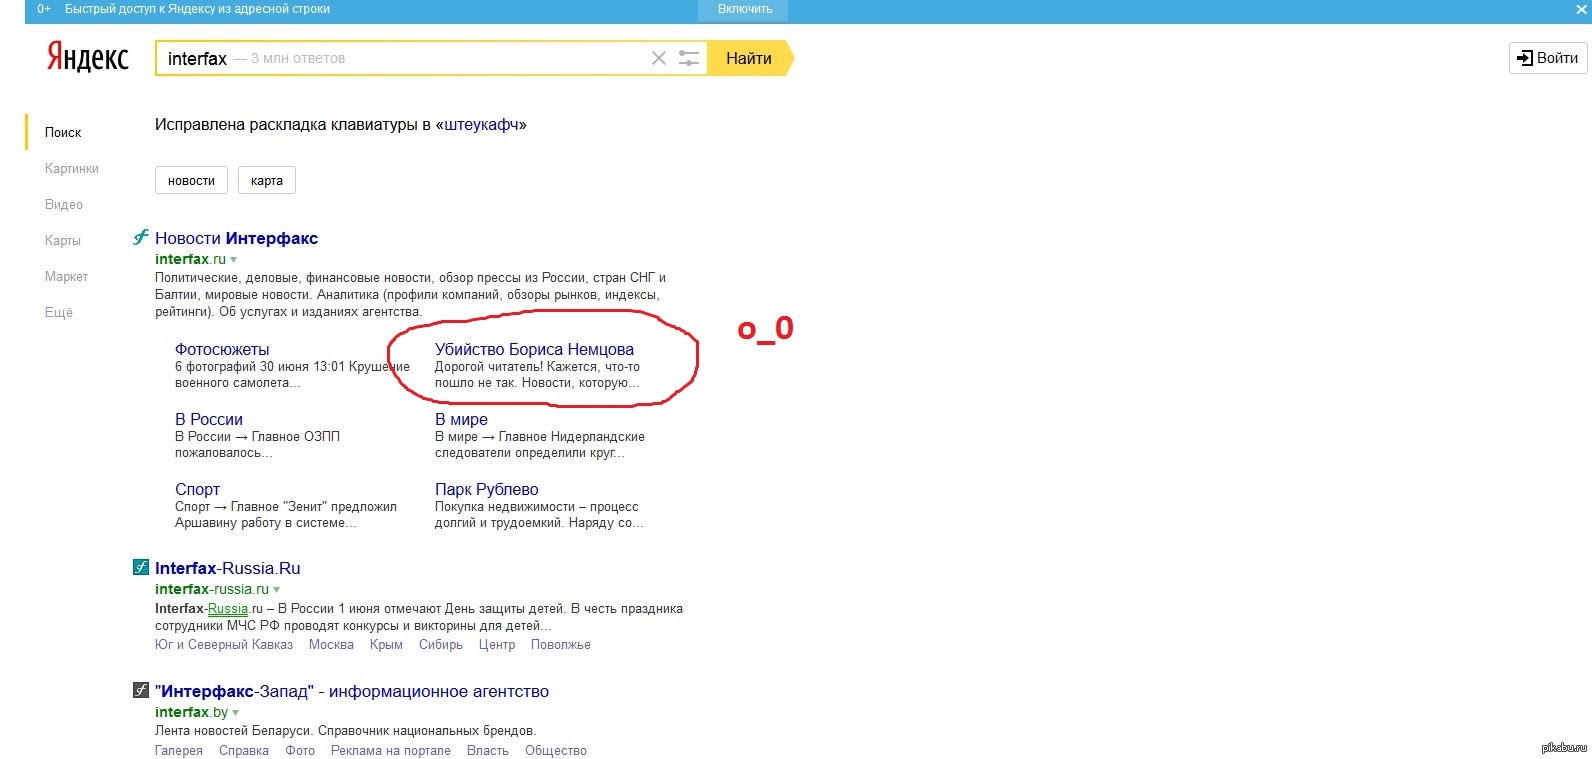Click the green interfax.by URL
Screen dimensions: 1592x759
point(191,712)
